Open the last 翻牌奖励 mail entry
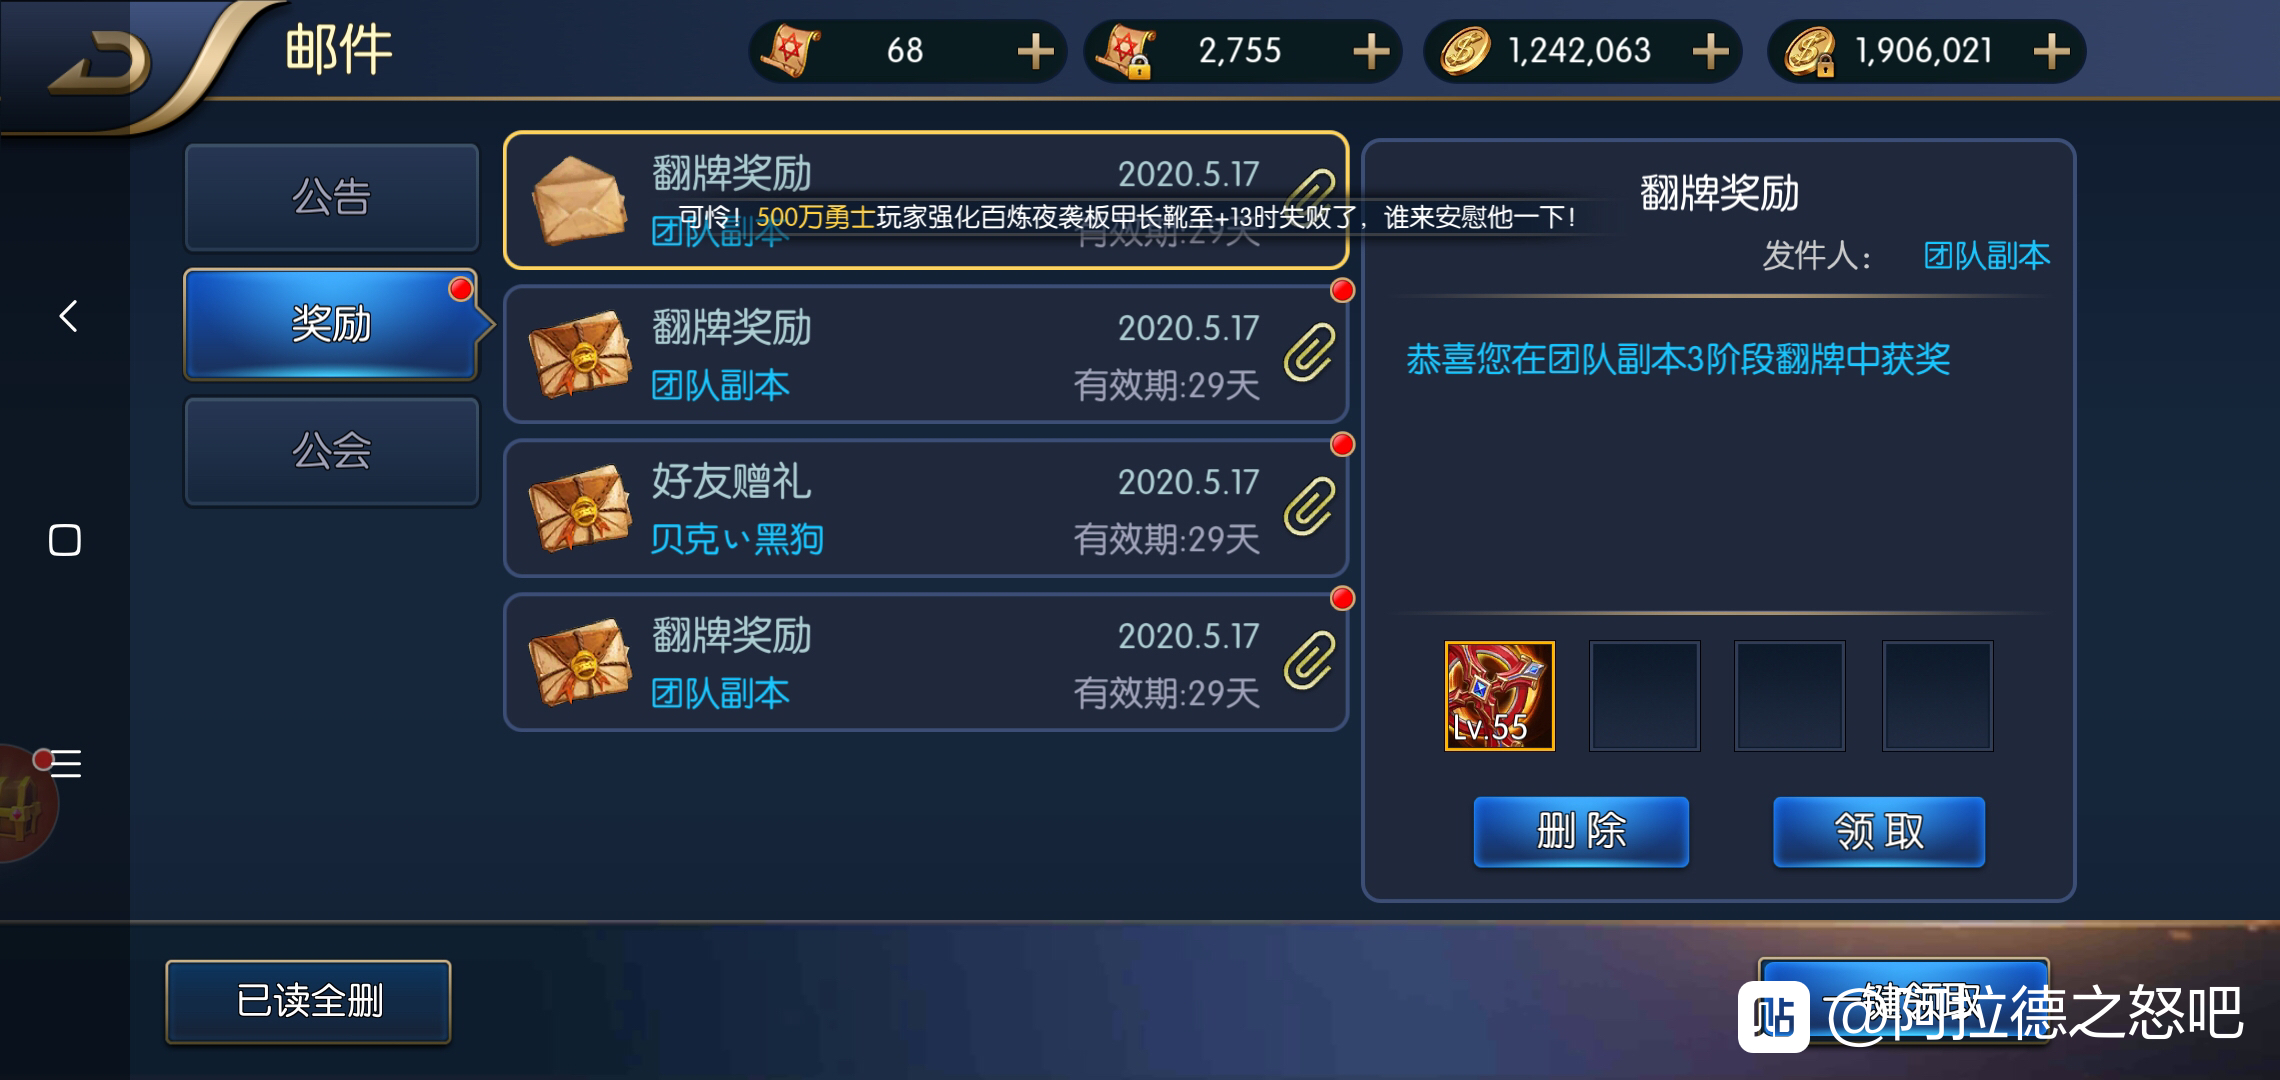Image resolution: width=2280 pixels, height=1080 pixels. click(926, 662)
